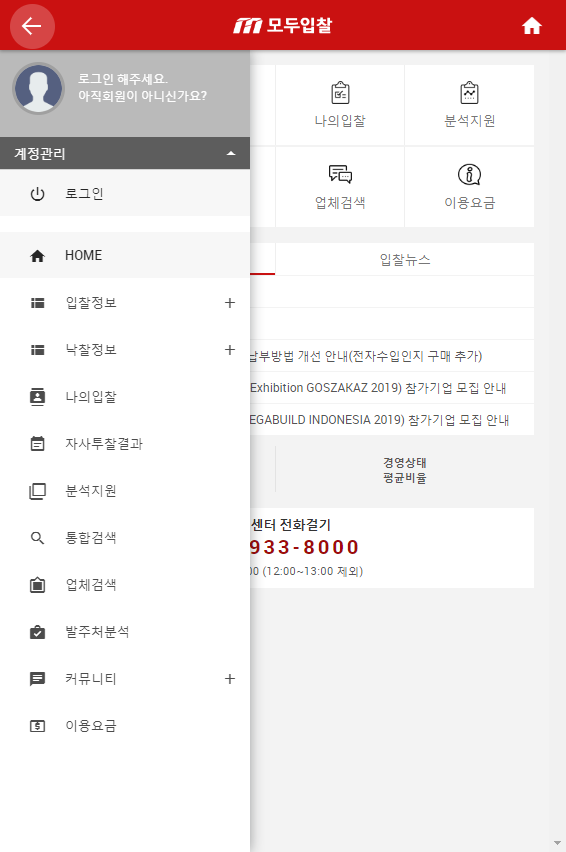
Task: Click the 자사투찰결과 calendar icon
Action: click(x=37, y=443)
